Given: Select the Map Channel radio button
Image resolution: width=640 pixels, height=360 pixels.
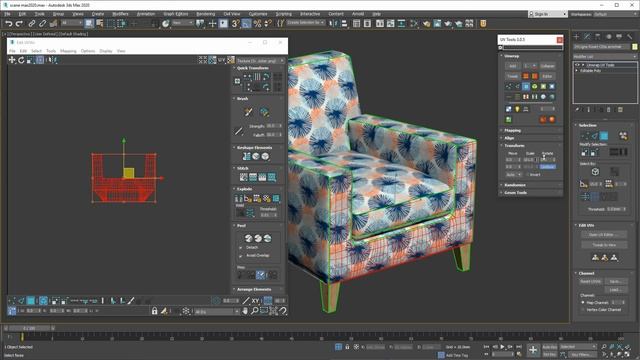Looking at the screenshot, I should click(583, 302).
